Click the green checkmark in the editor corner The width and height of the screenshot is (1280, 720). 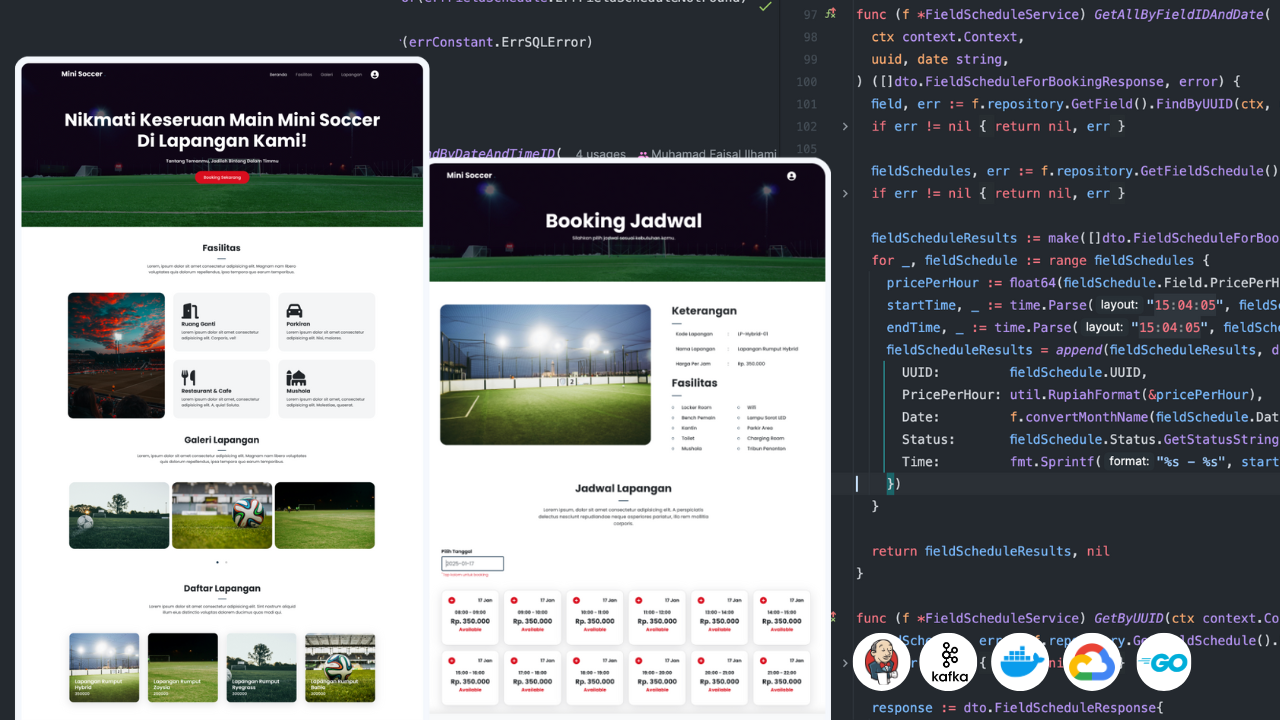coord(765,6)
